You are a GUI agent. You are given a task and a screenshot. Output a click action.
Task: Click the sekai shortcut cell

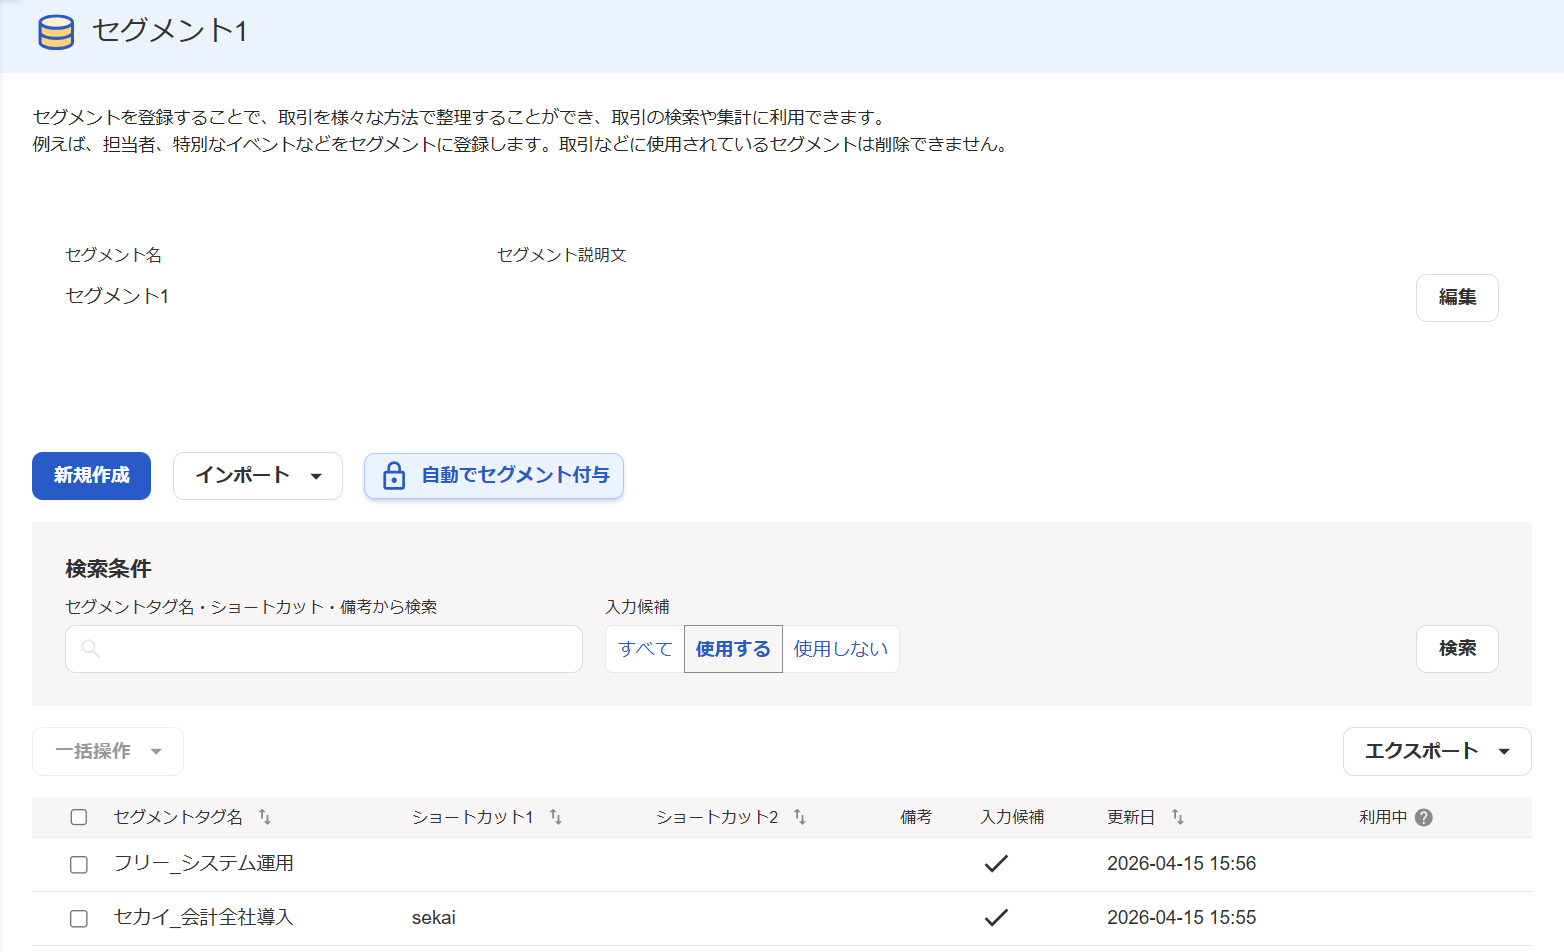coord(434,917)
